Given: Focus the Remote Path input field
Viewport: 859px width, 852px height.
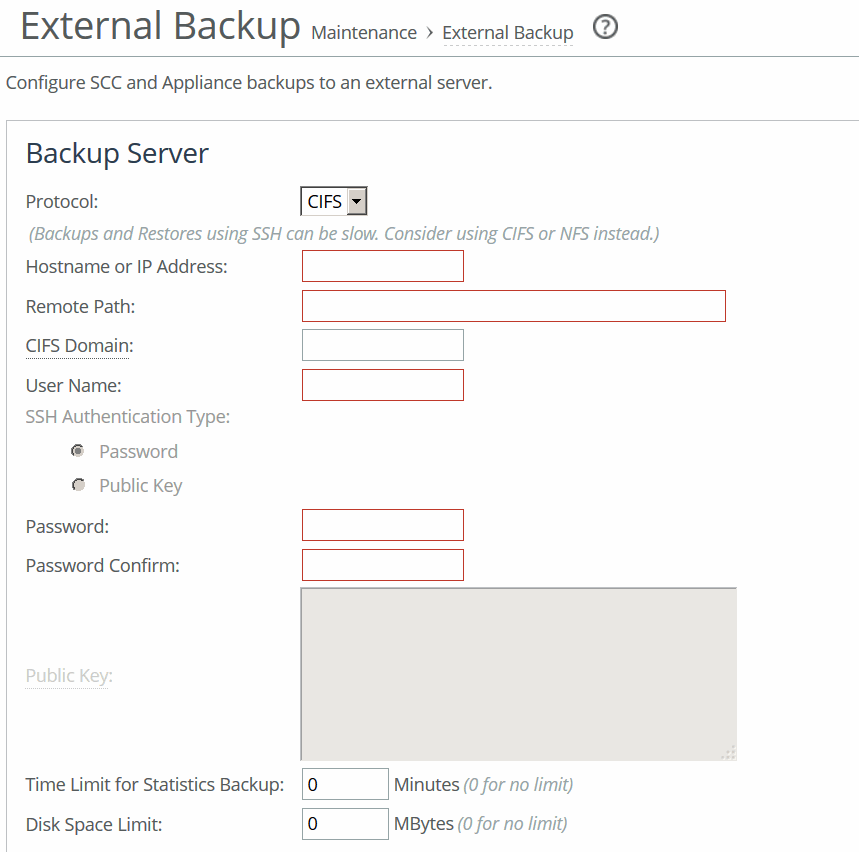Looking at the screenshot, I should tap(513, 306).
